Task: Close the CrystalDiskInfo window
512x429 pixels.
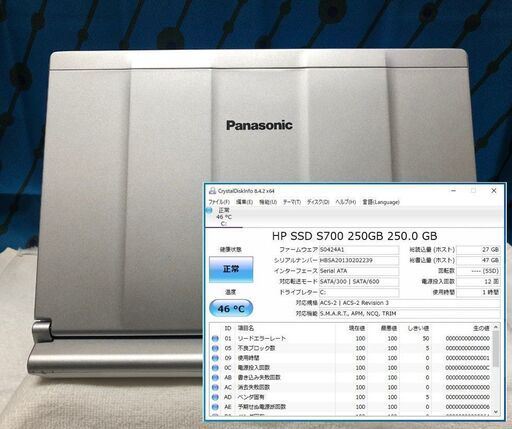Action: pyautogui.click(x=494, y=191)
